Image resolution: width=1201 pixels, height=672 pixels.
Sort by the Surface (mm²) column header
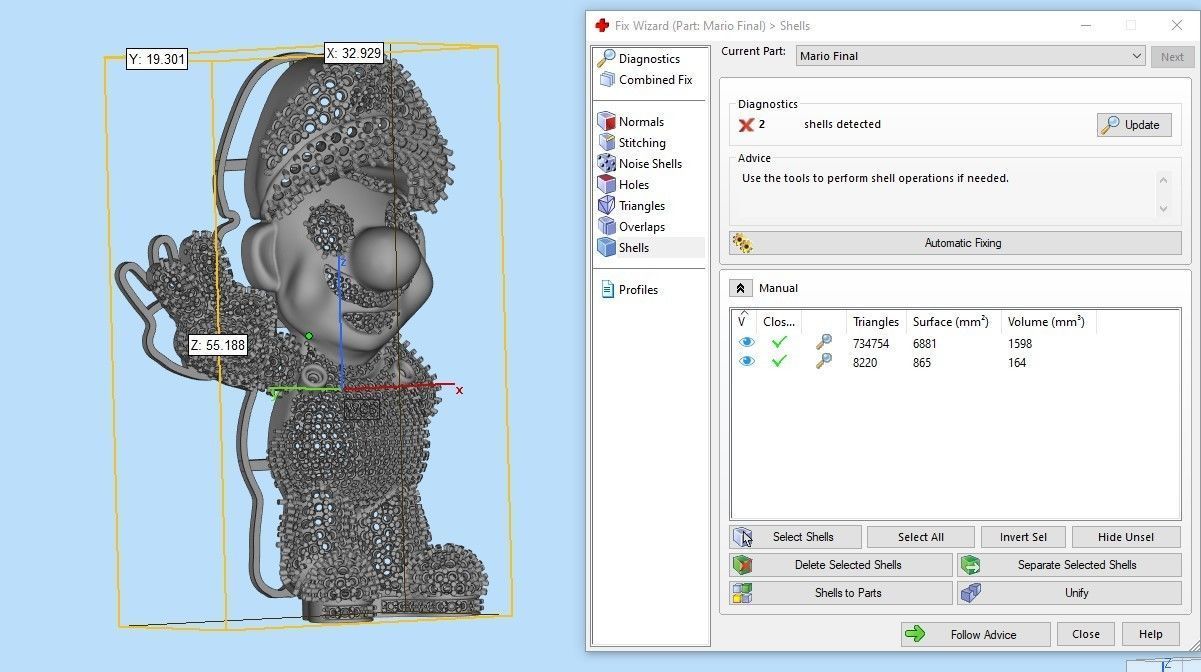coord(951,322)
